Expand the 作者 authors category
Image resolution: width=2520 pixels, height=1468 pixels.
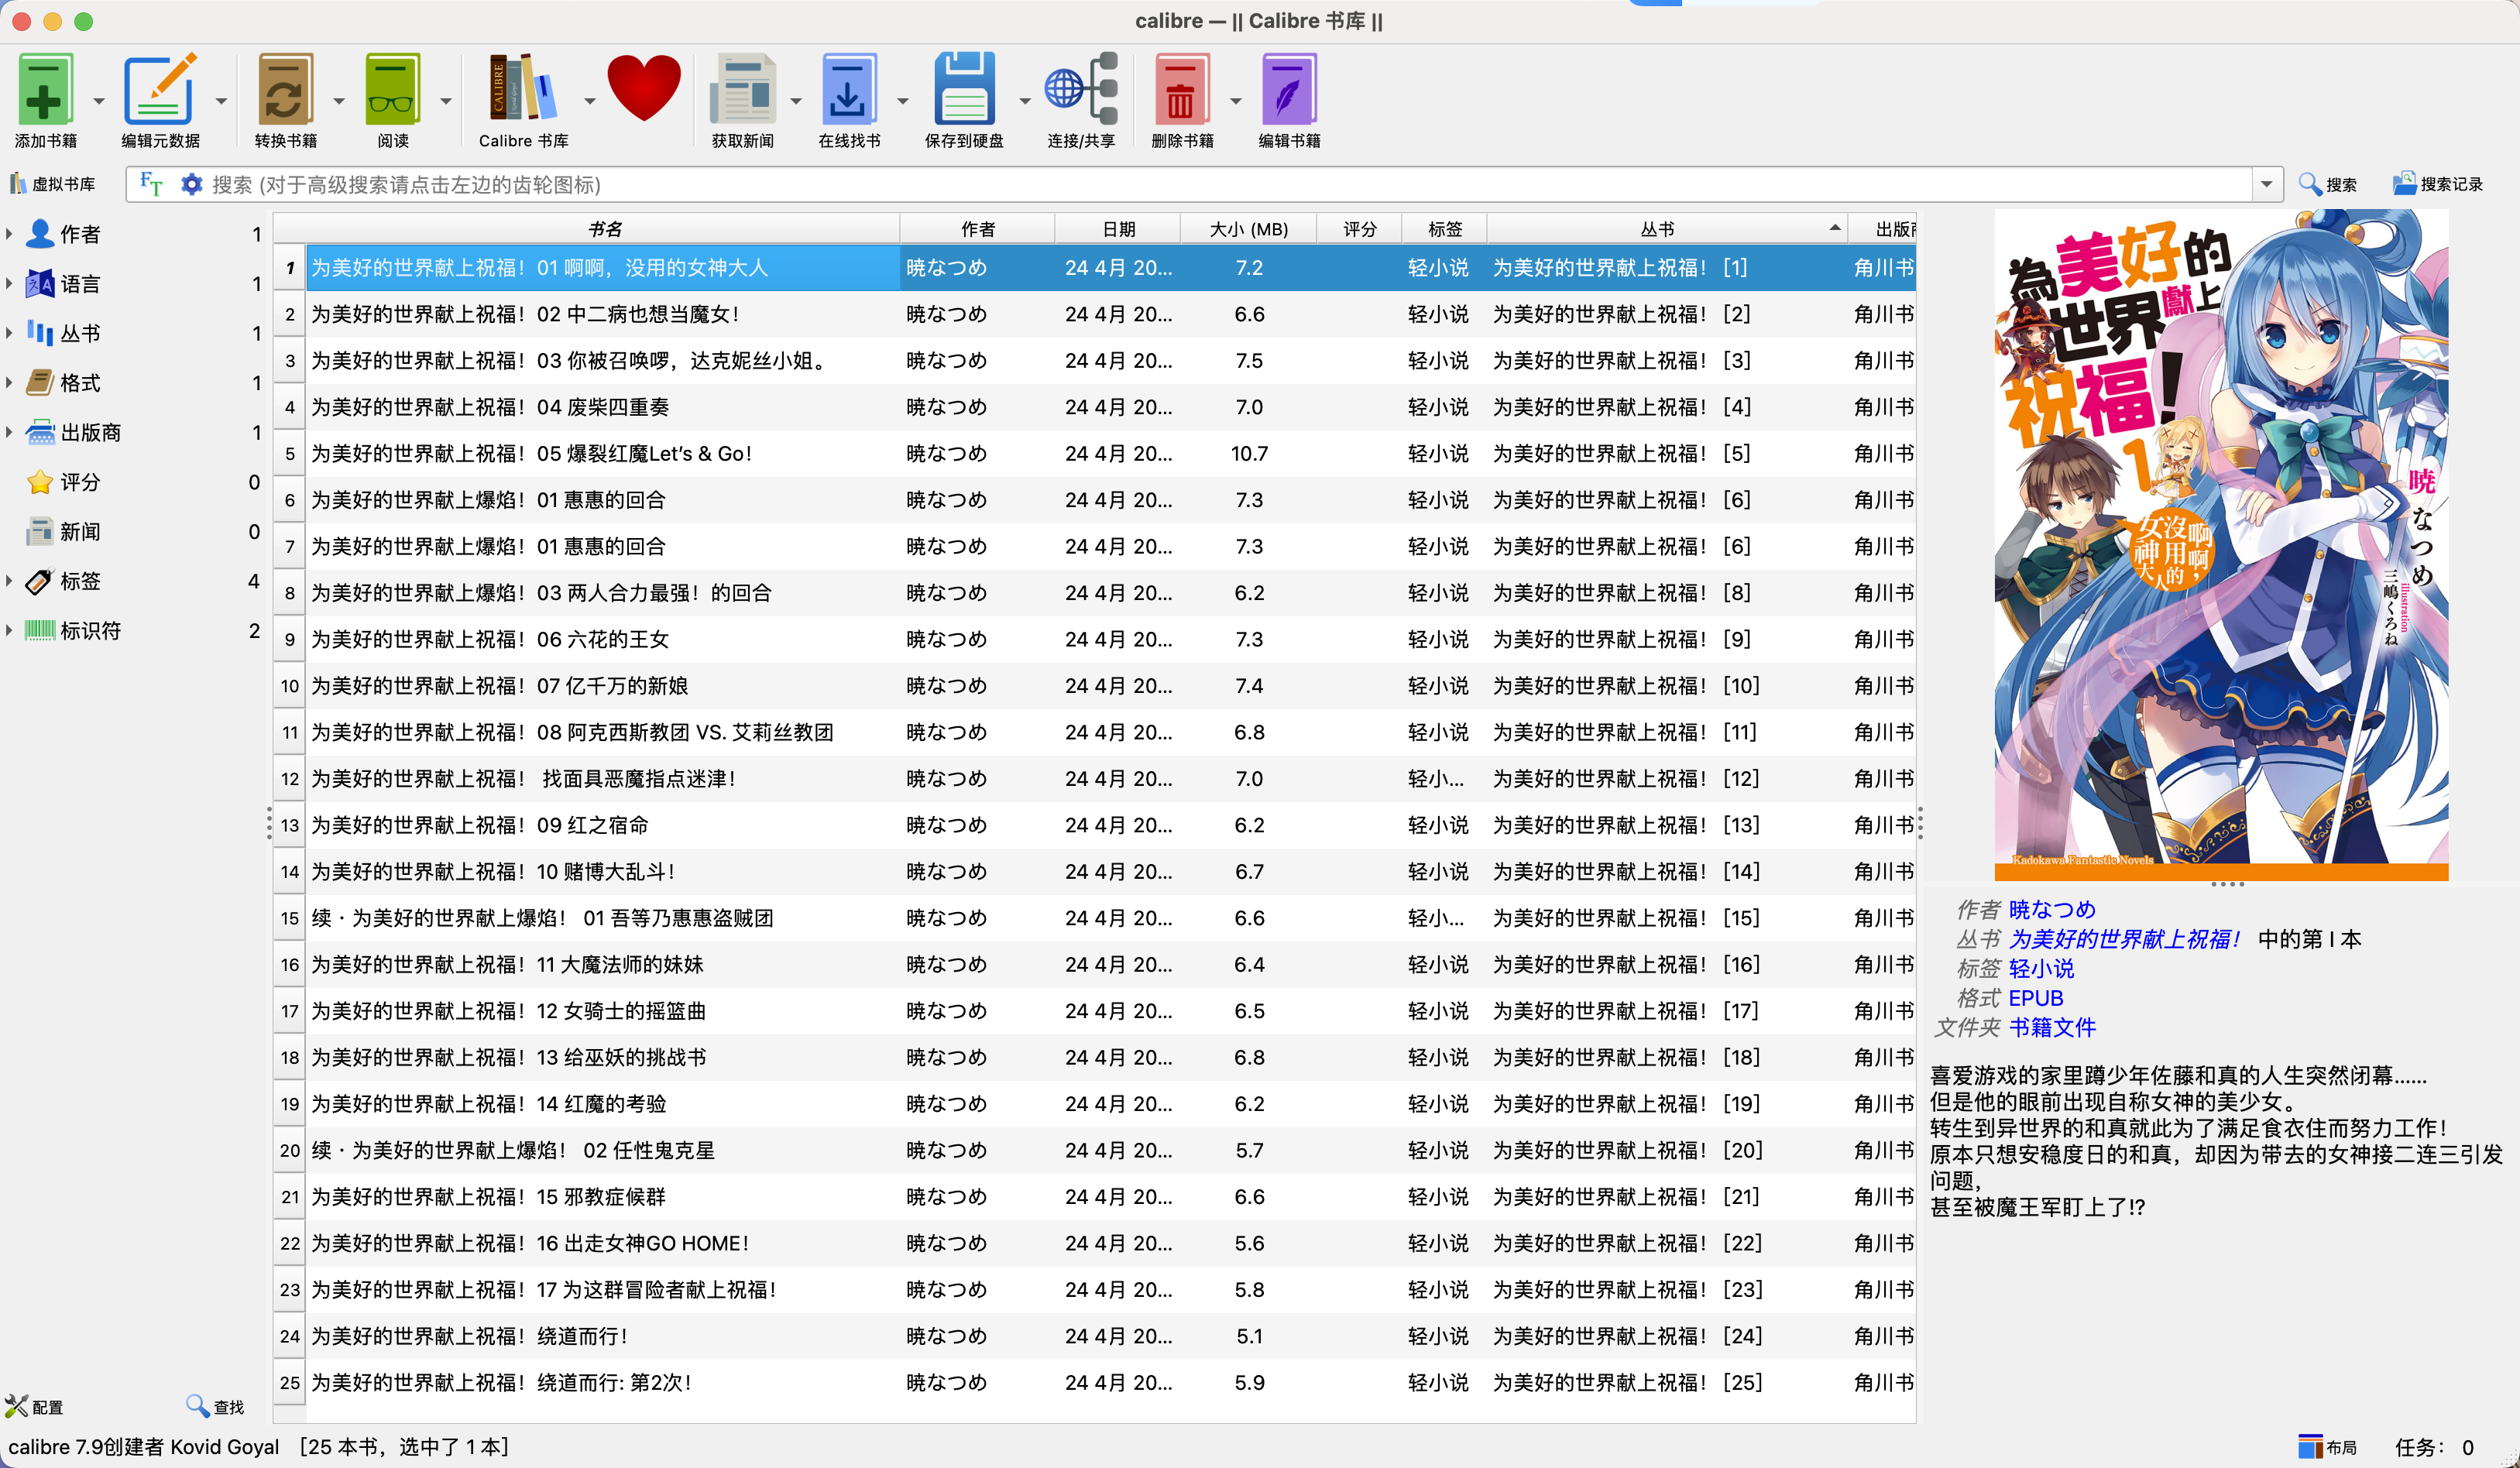tap(9, 234)
